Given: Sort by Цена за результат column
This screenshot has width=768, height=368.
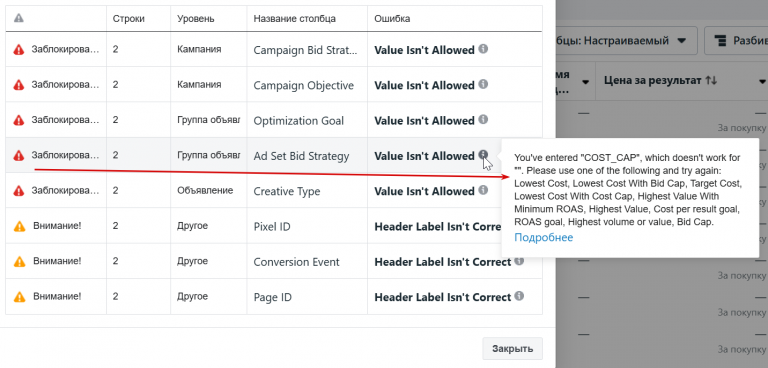Looking at the screenshot, I should [661, 80].
